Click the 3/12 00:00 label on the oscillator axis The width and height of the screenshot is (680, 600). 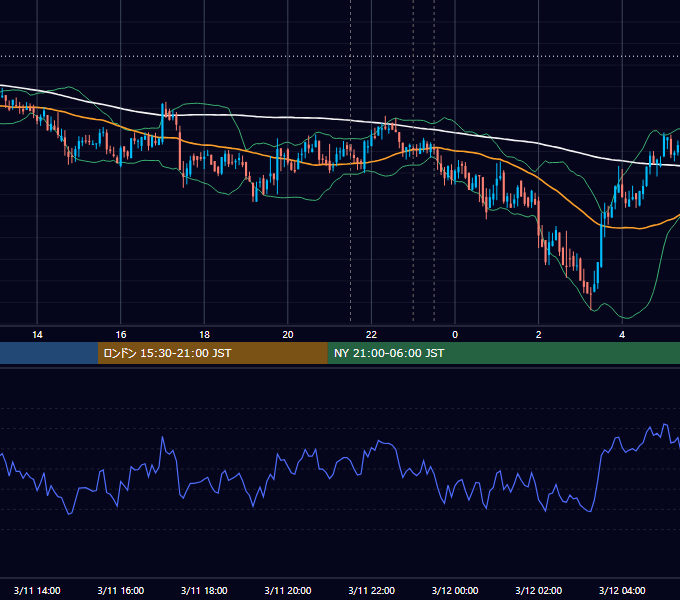455,590
